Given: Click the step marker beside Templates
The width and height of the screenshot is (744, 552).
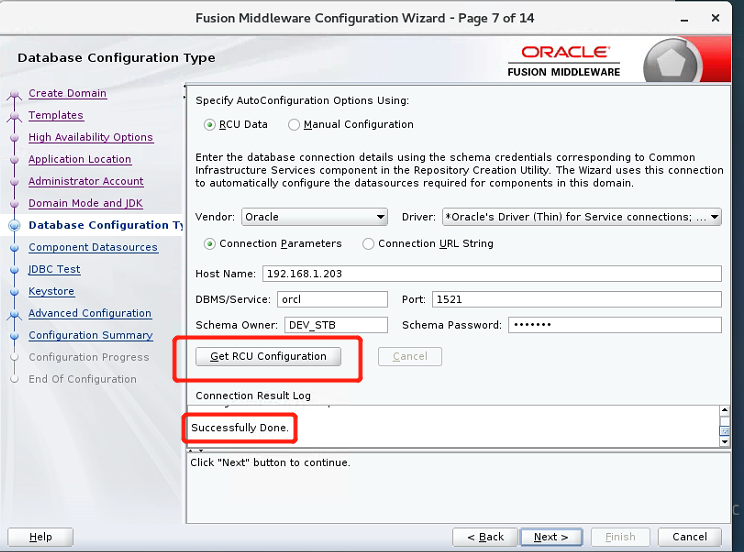Looking at the screenshot, I should click(x=15, y=116).
